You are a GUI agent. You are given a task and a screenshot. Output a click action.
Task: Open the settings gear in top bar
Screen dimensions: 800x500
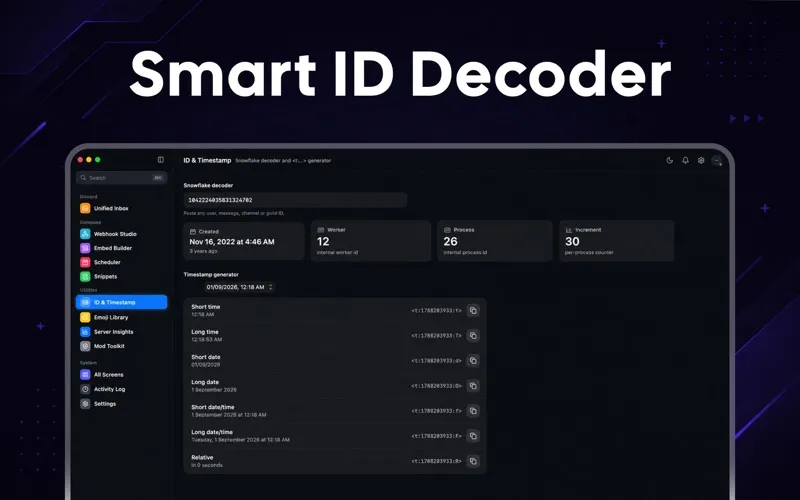pyautogui.click(x=701, y=160)
